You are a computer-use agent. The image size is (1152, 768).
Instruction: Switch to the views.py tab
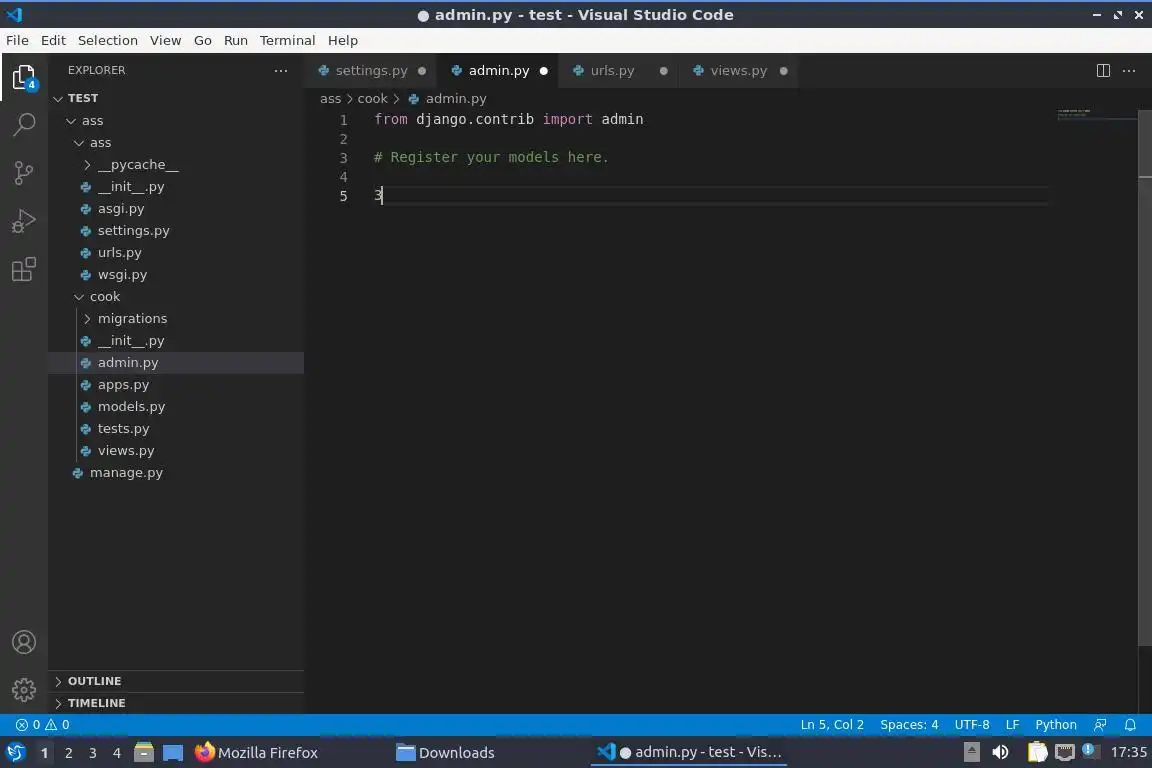pos(738,71)
